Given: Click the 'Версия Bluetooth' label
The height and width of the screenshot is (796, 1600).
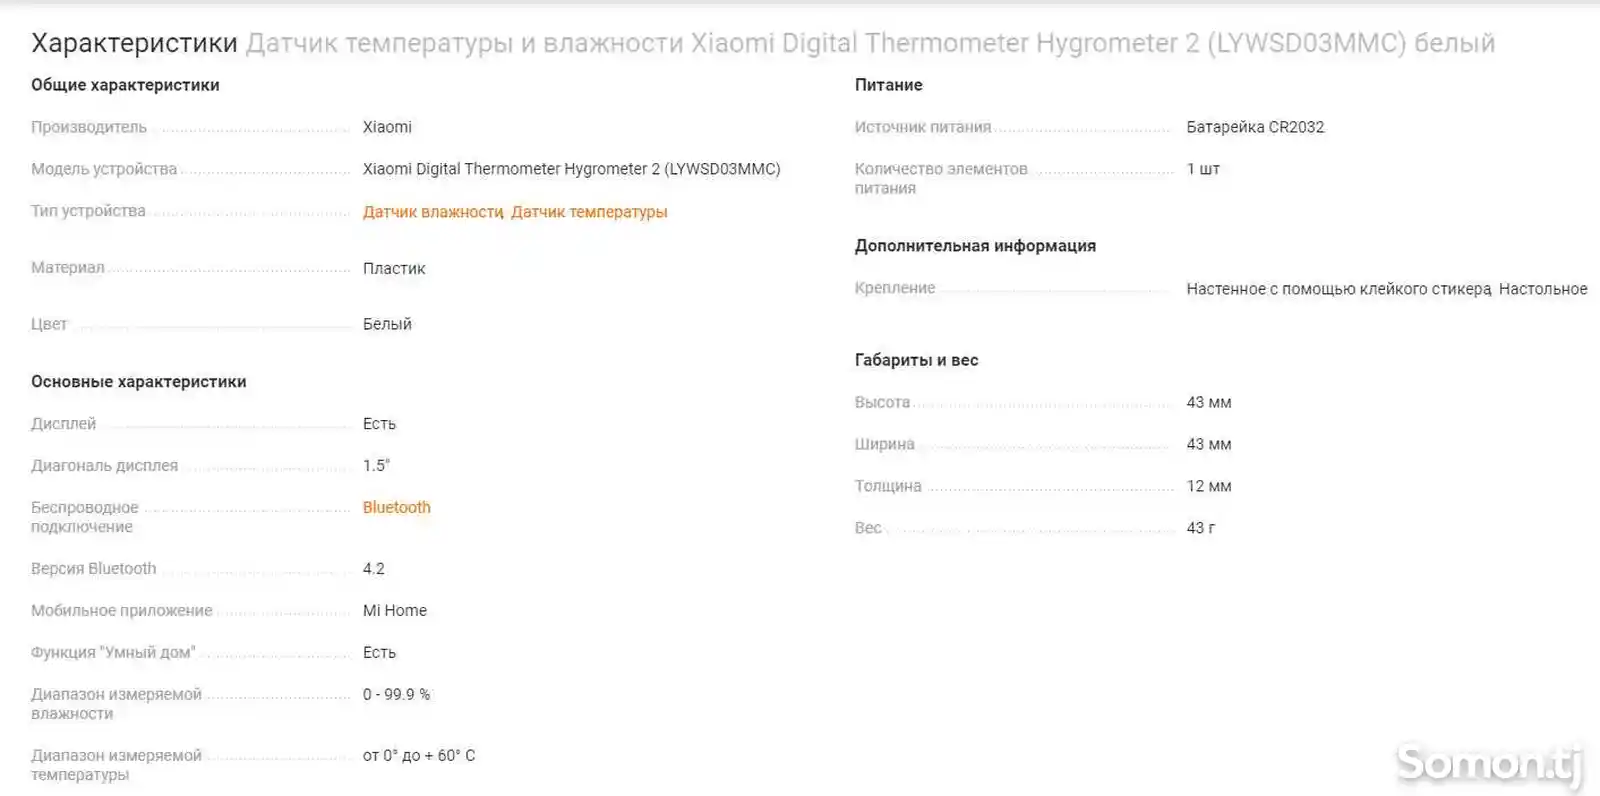Looking at the screenshot, I should pos(94,569).
